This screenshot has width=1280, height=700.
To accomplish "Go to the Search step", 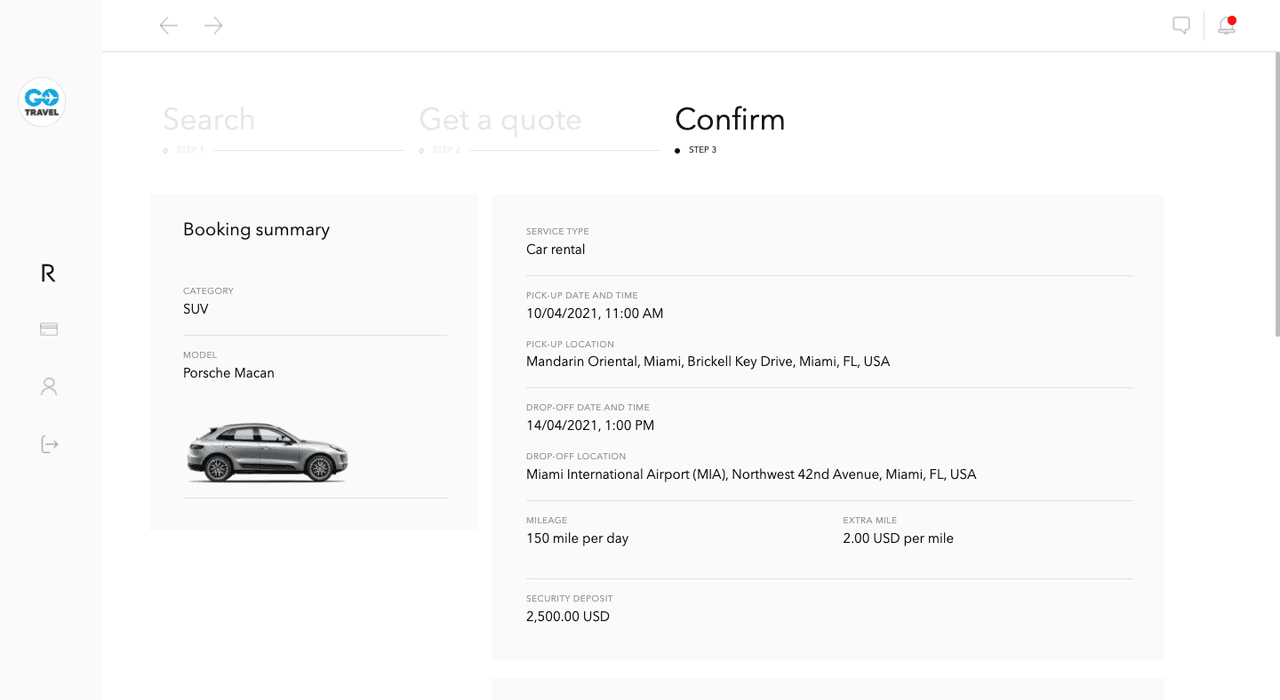I will click(x=209, y=120).
